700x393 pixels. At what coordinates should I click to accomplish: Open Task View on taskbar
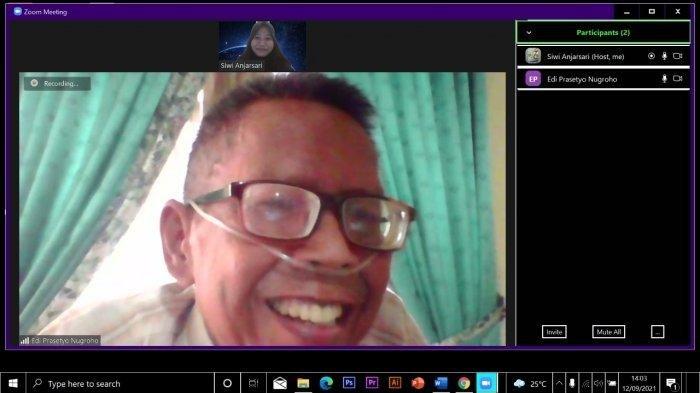point(253,383)
